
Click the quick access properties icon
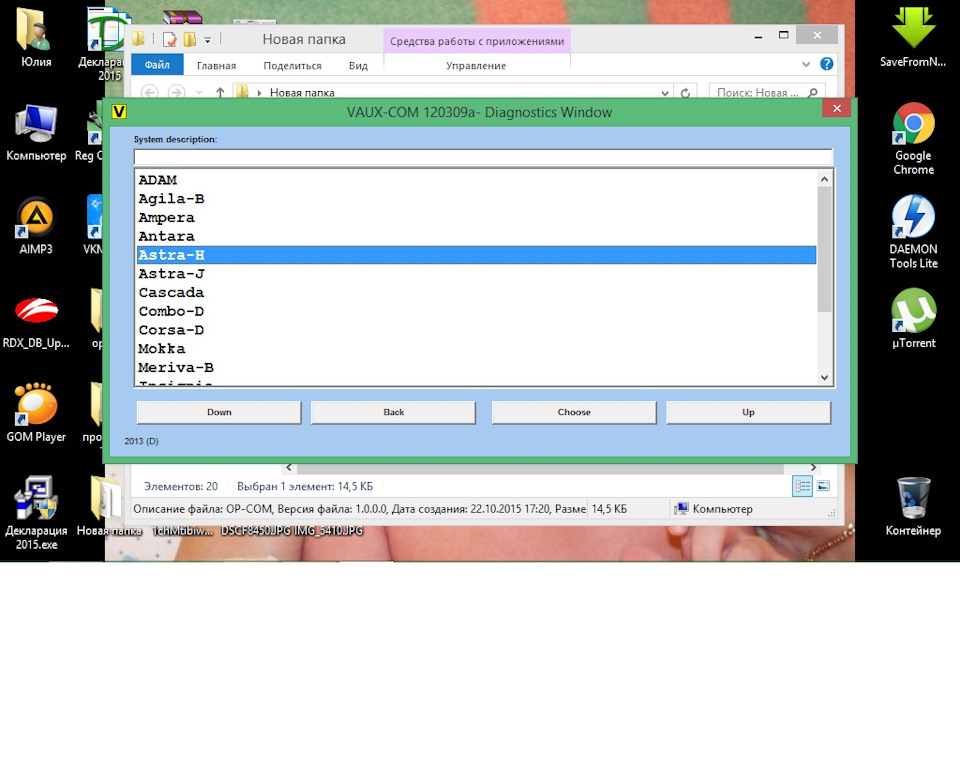[170, 40]
